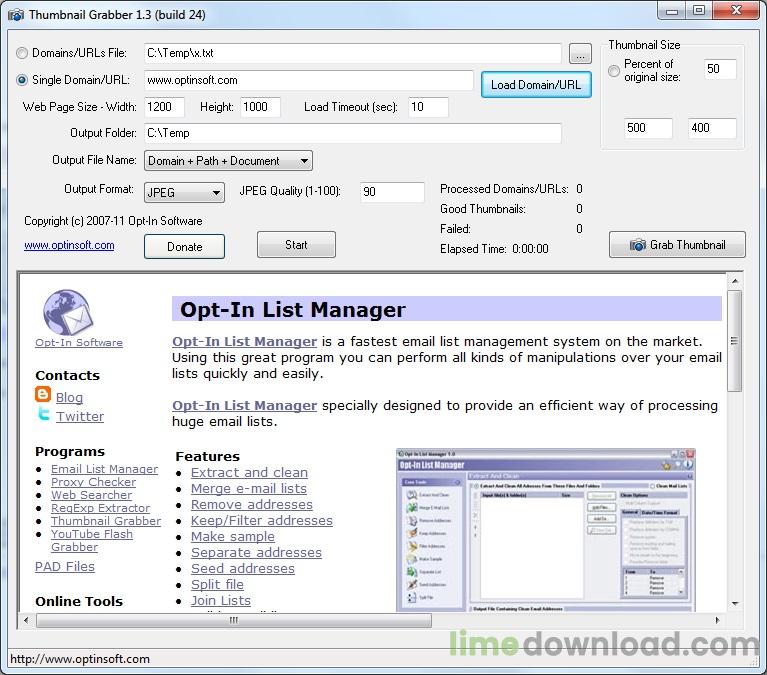
Task: Click the Online Tools heading
Action: pos(79,601)
